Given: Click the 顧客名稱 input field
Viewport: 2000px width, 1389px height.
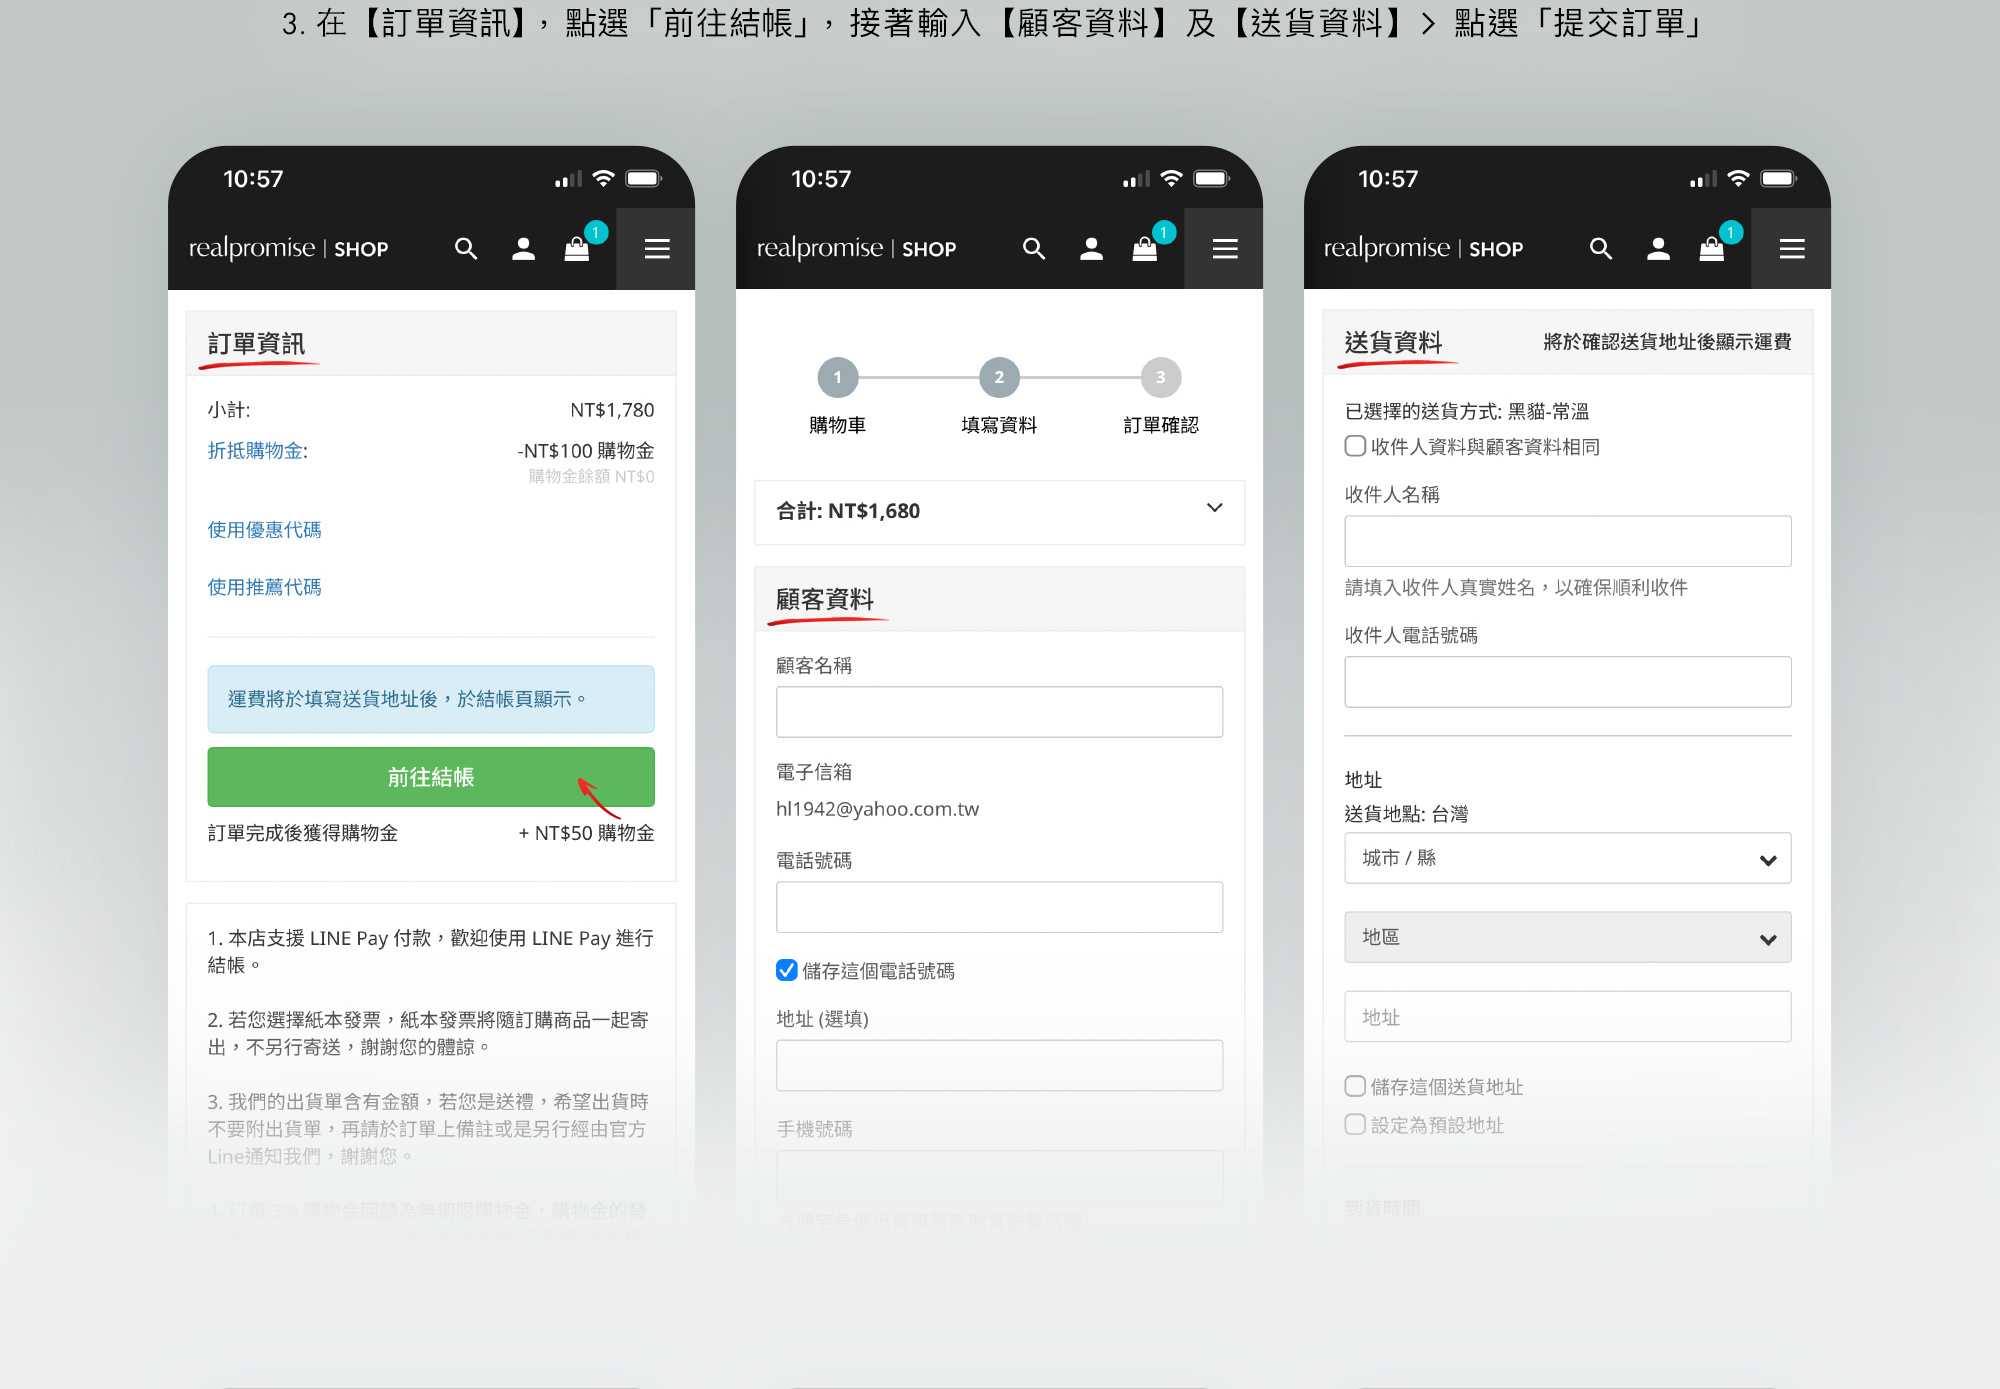Looking at the screenshot, I should pos(999,712).
